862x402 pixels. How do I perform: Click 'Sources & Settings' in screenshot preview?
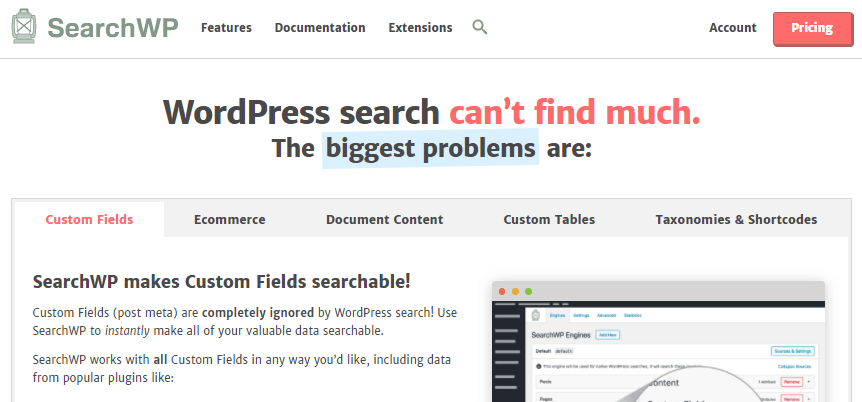pos(793,351)
